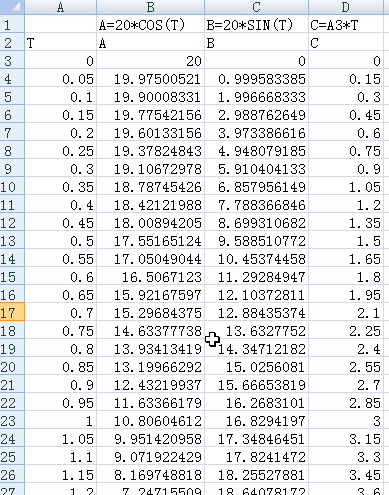Viewport: 389px width, 495px height.
Task: Select cell containing 17.34846451
Action: 256,438
